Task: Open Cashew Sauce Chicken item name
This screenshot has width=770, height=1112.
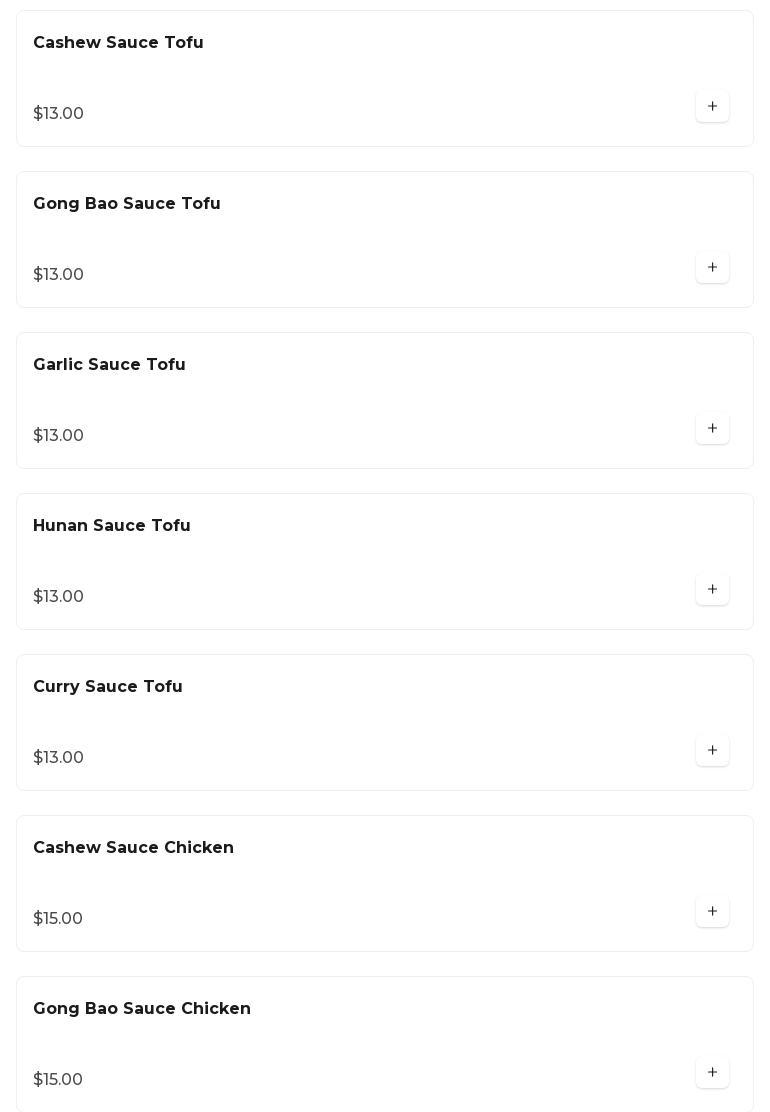Action: (x=133, y=848)
